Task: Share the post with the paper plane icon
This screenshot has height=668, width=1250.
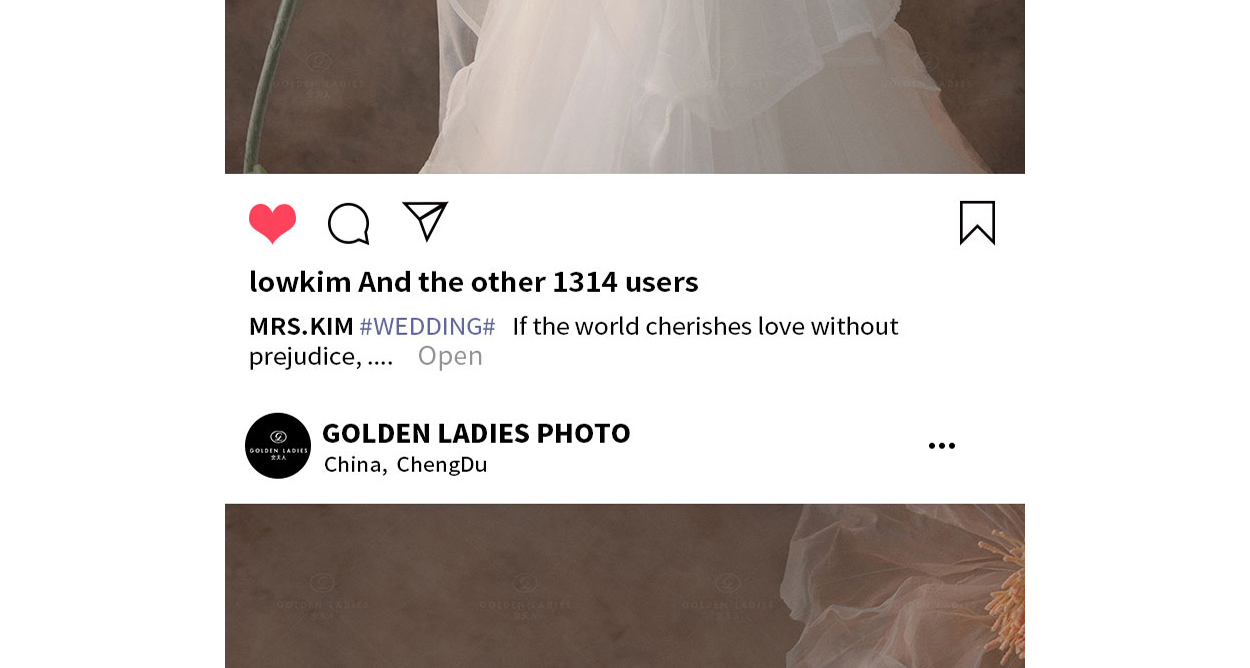Action: click(x=425, y=221)
